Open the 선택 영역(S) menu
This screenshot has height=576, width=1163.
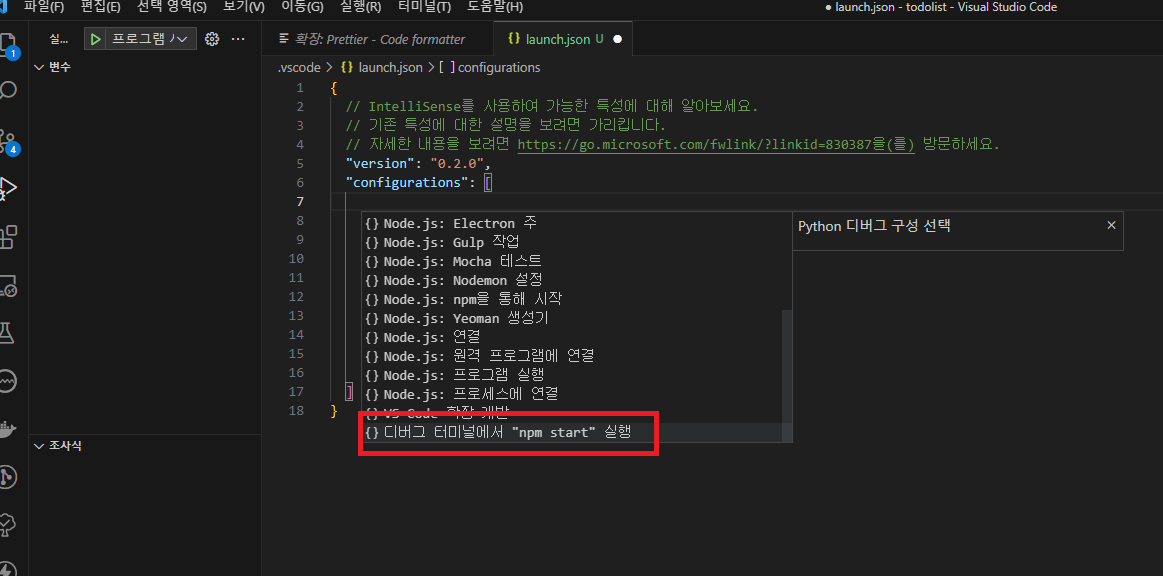coord(171,7)
